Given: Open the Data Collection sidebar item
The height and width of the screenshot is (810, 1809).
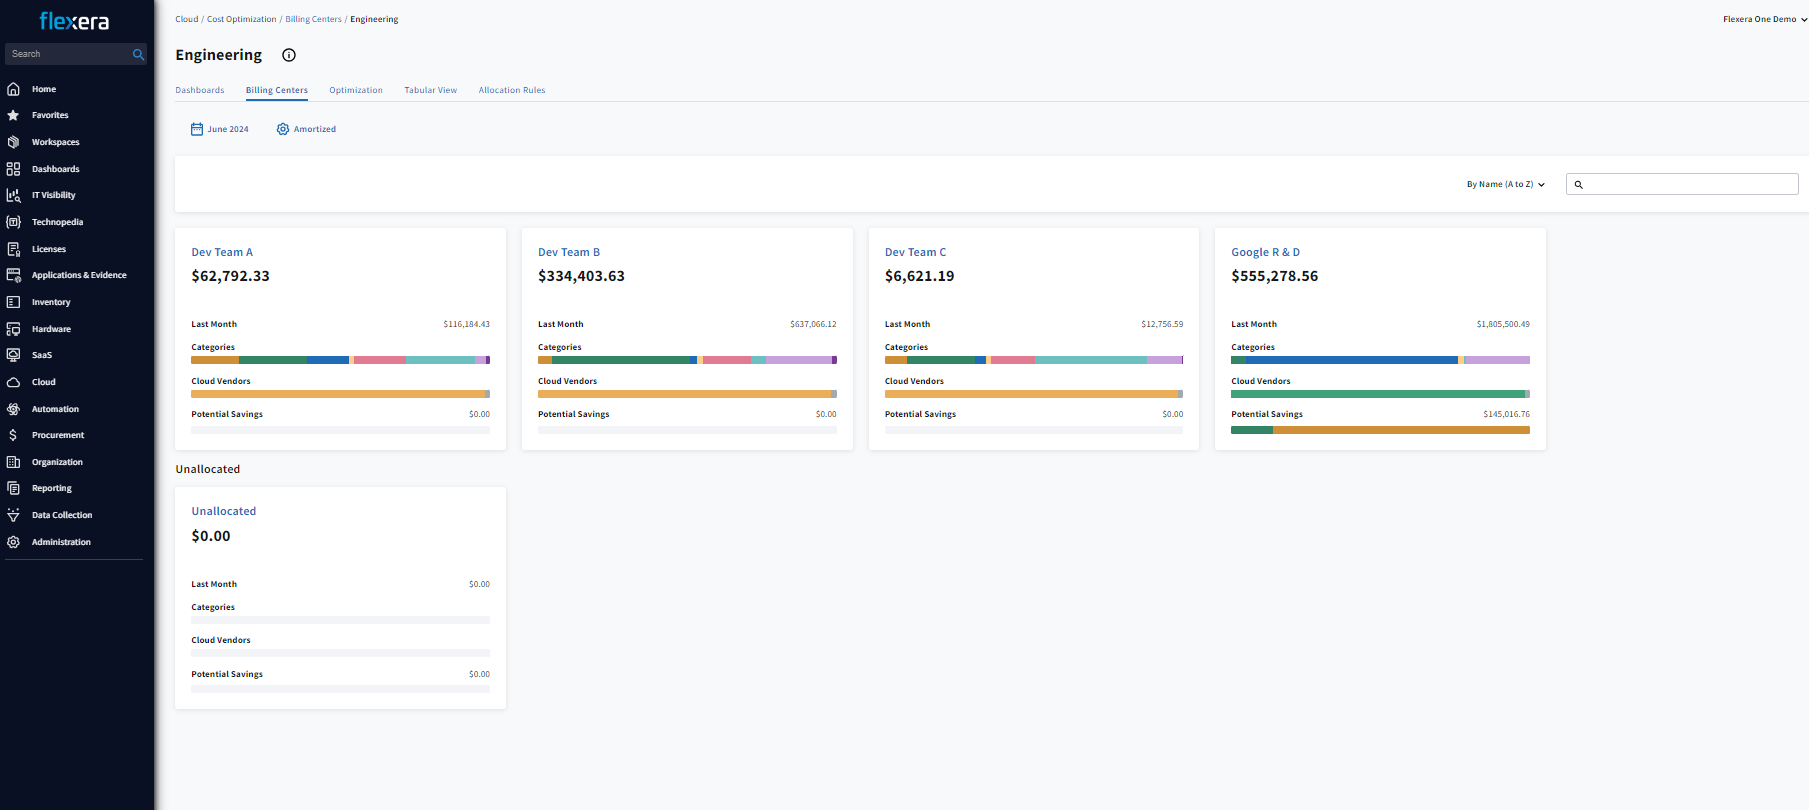Looking at the screenshot, I should click(x=61, y=515).
